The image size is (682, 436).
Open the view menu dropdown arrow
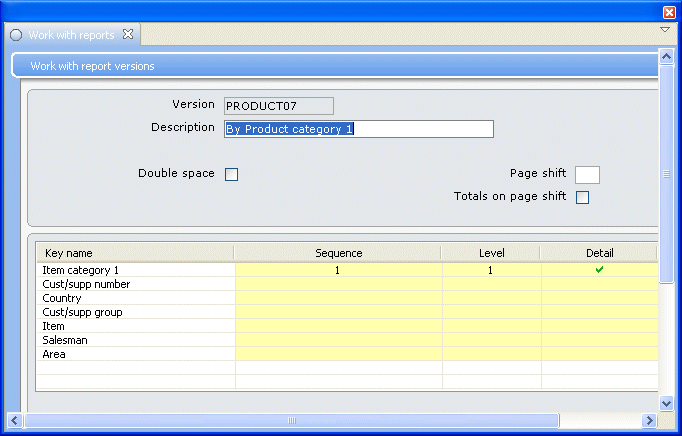(664, 30)
